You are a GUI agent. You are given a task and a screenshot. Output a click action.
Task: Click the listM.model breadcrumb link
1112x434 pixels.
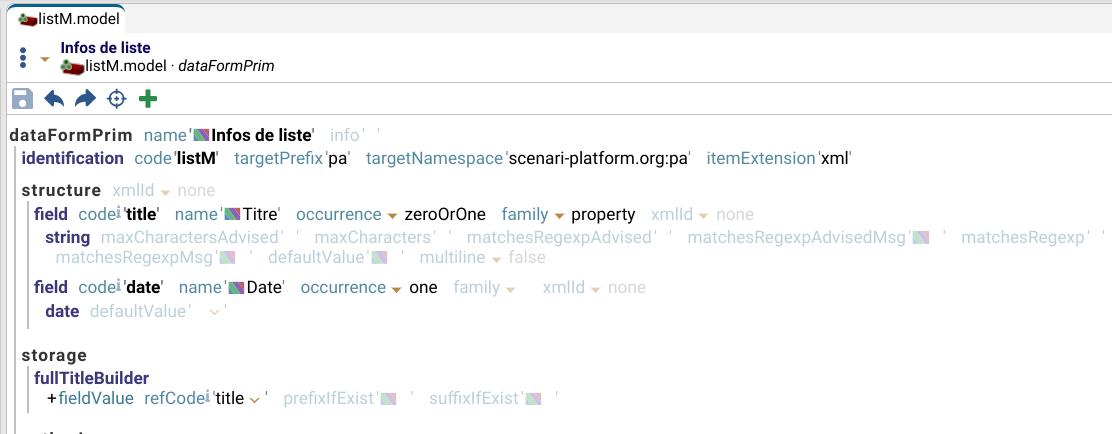coord(127,66)
